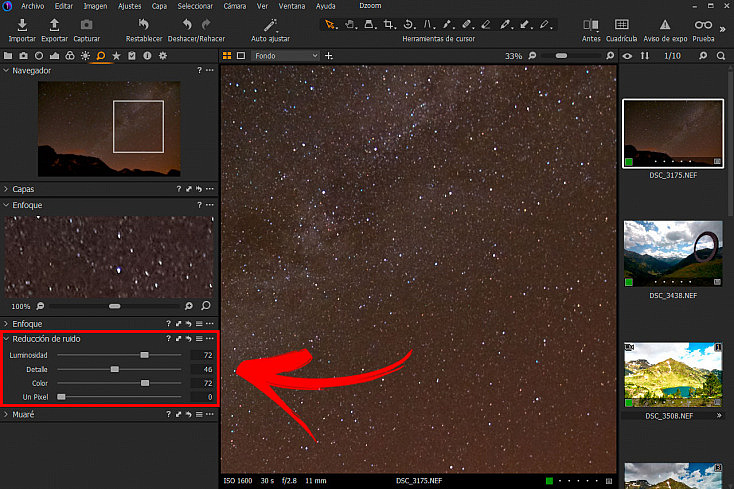The width and height of the screenshot is (734, 489).
Task: Open the star adjustments tool tab
Action: click(116, 56)
